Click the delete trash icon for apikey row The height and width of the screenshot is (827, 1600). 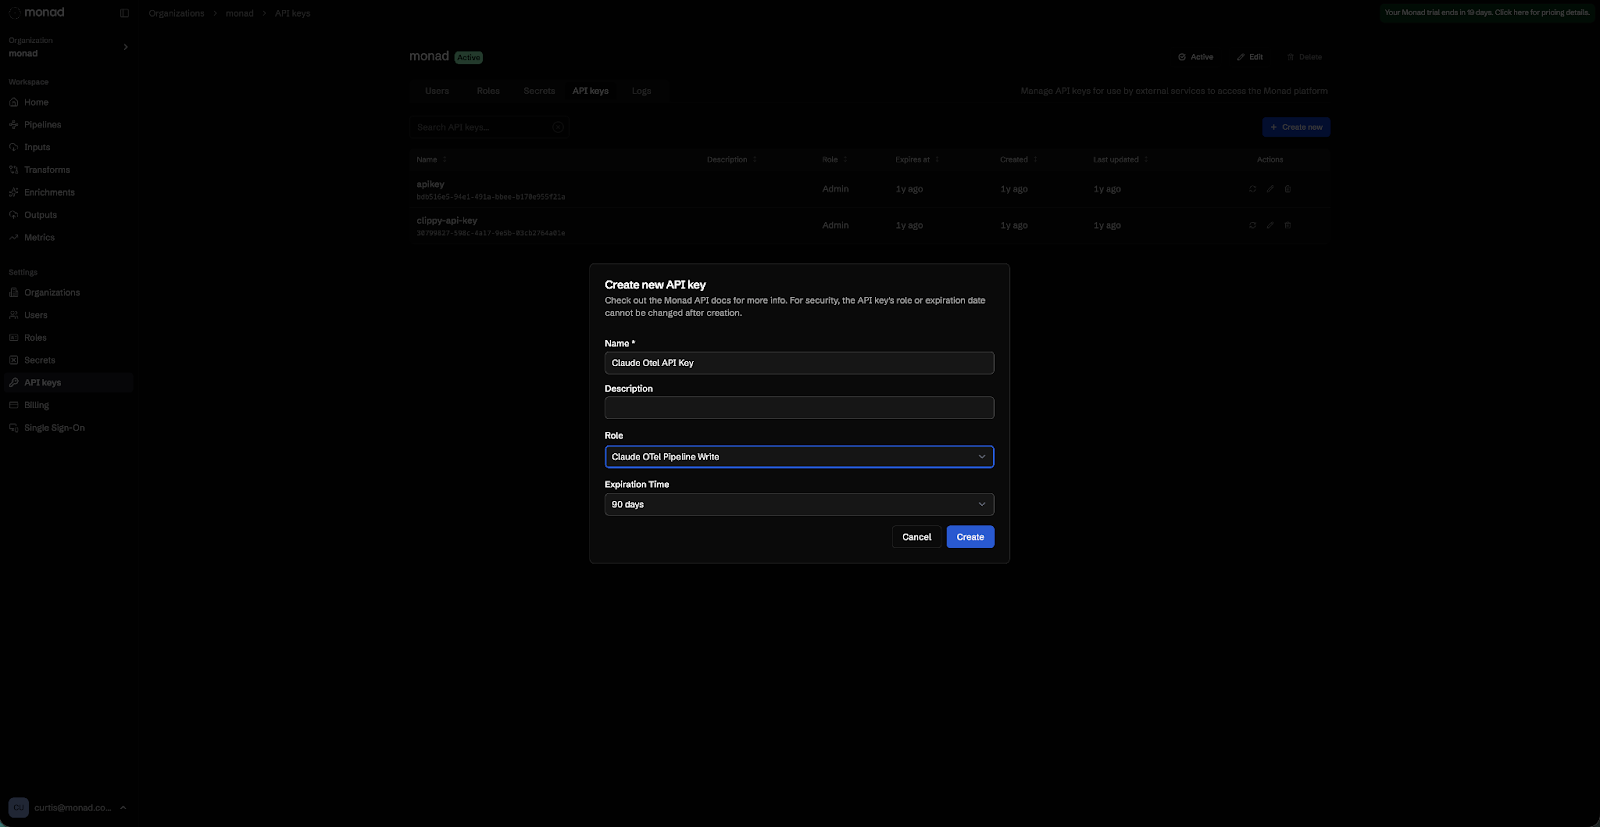point(1288,189)
